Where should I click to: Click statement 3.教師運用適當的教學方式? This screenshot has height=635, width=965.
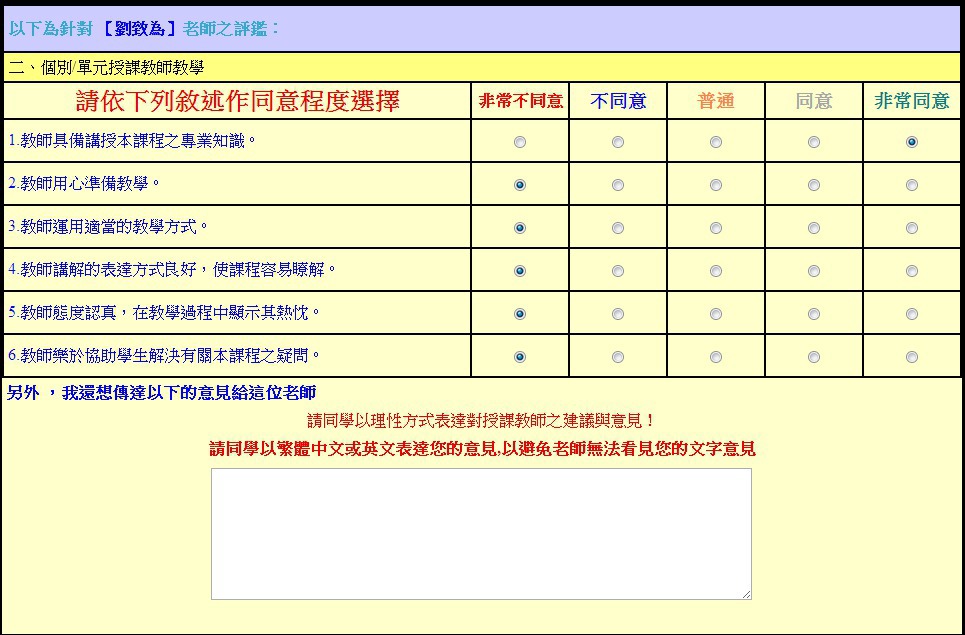tap(108, 227)
